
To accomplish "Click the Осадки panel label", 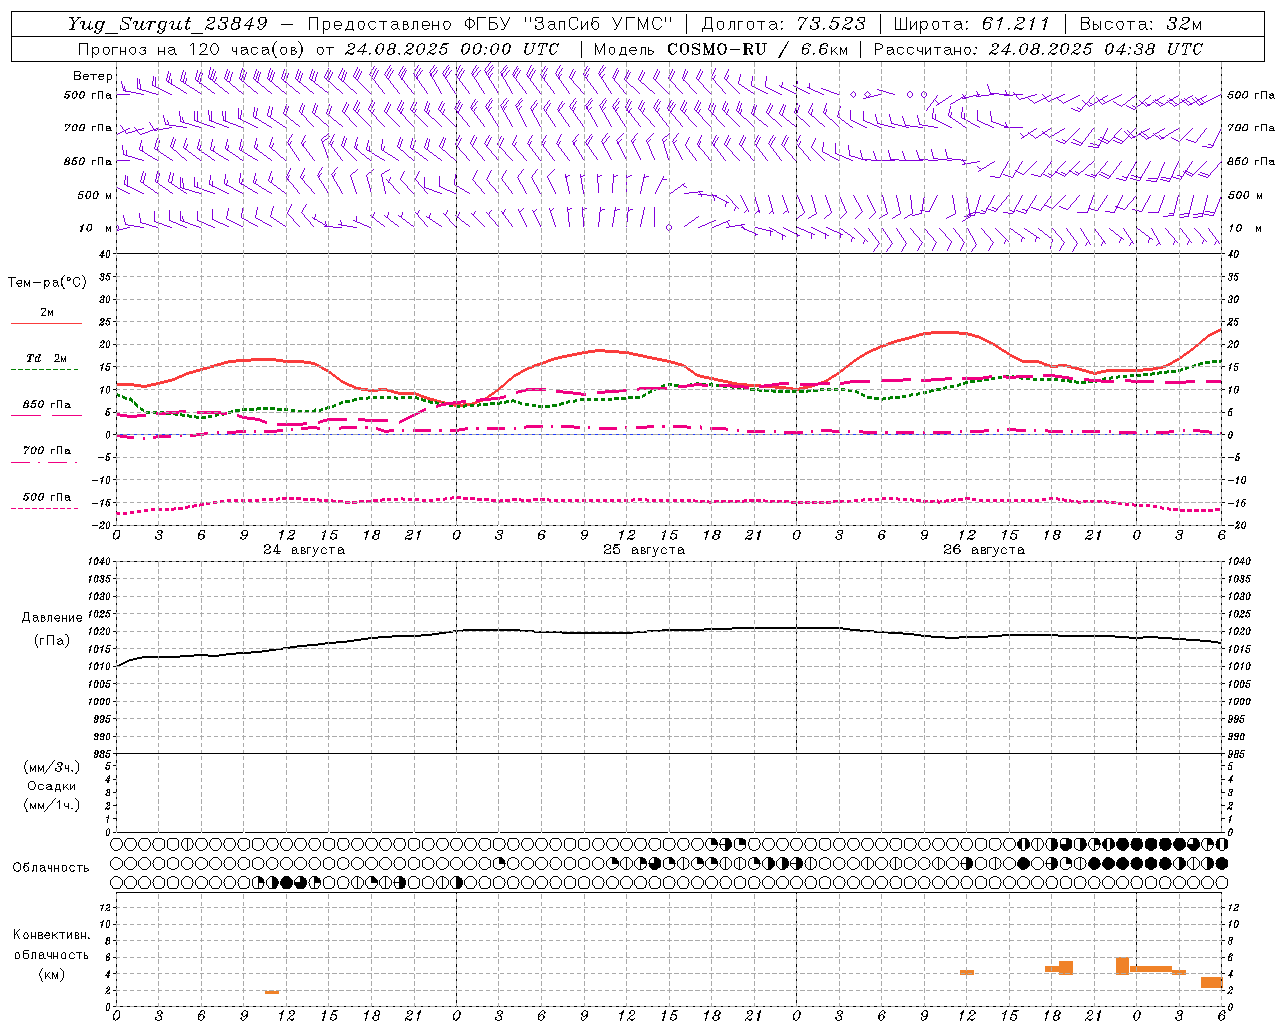I will (x=52, y=786).
